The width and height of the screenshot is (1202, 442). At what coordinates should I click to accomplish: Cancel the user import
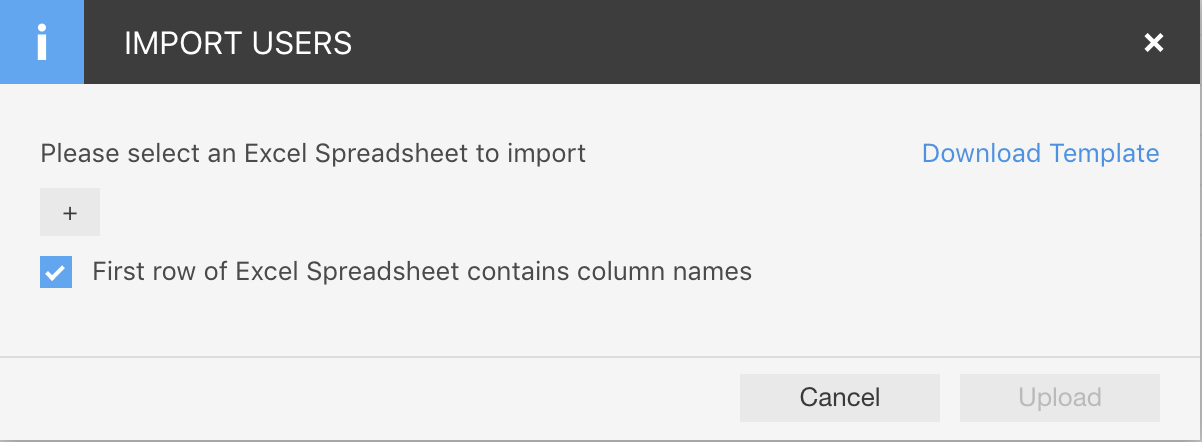[x=840, y=397]
